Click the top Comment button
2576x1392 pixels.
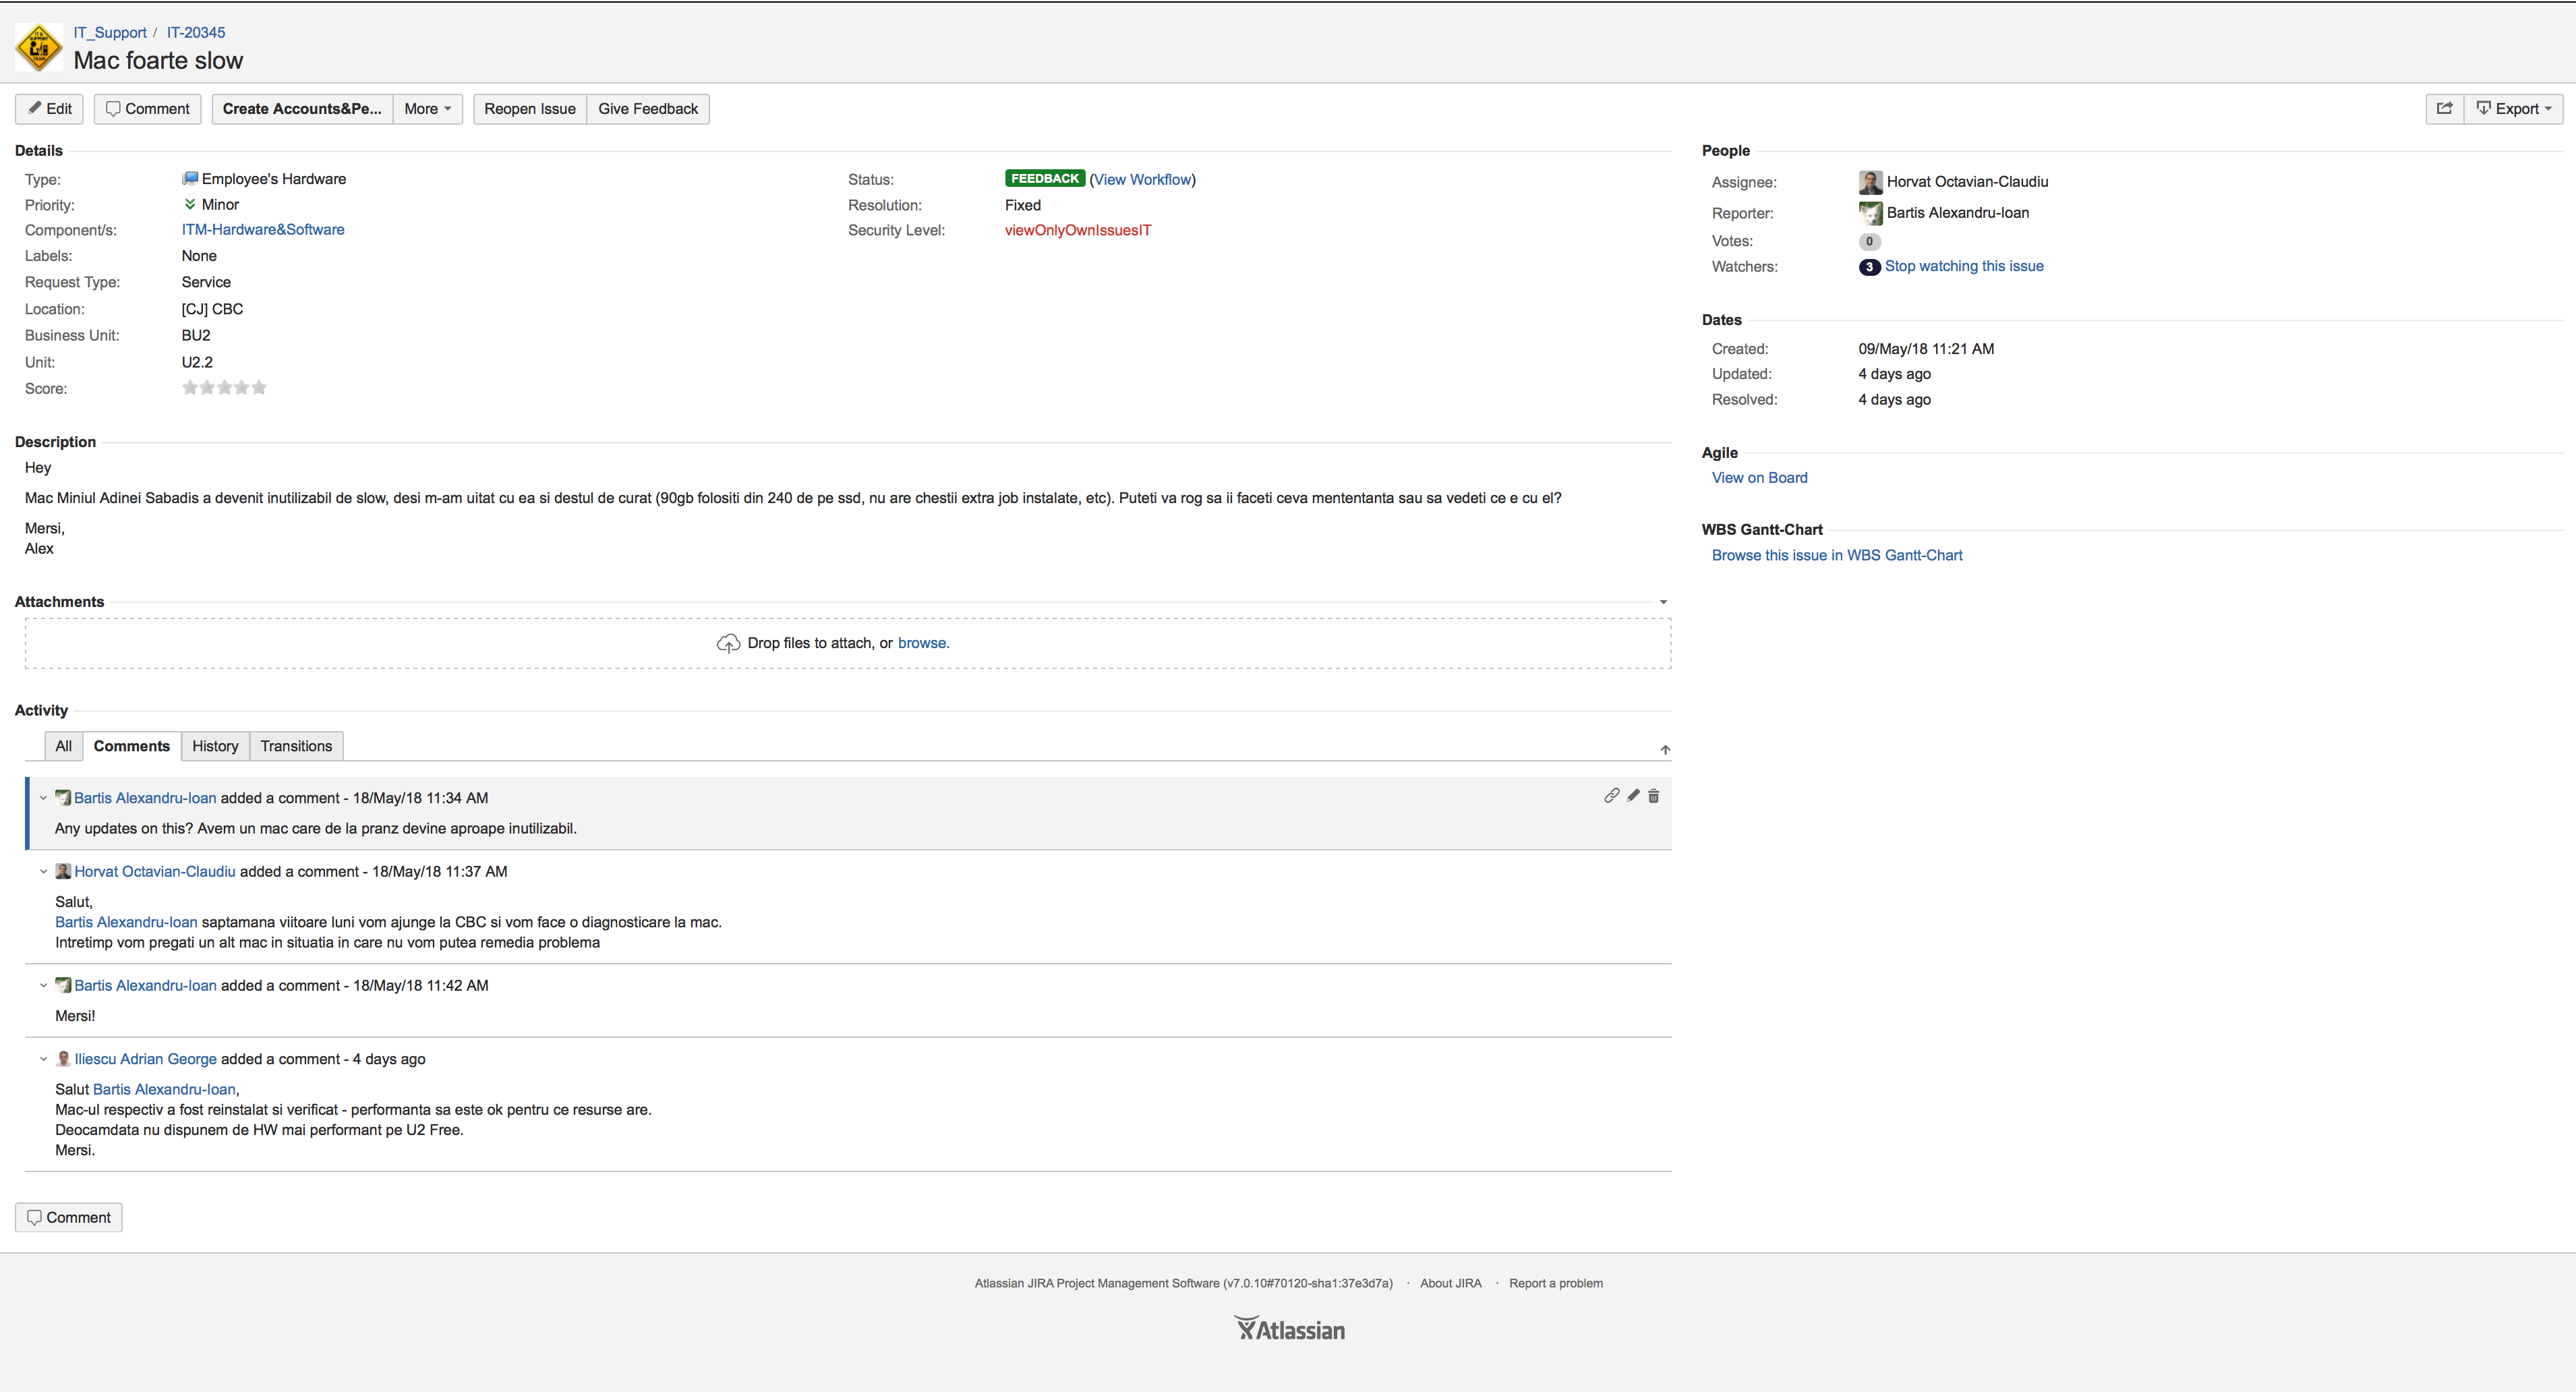pos(148,109)
